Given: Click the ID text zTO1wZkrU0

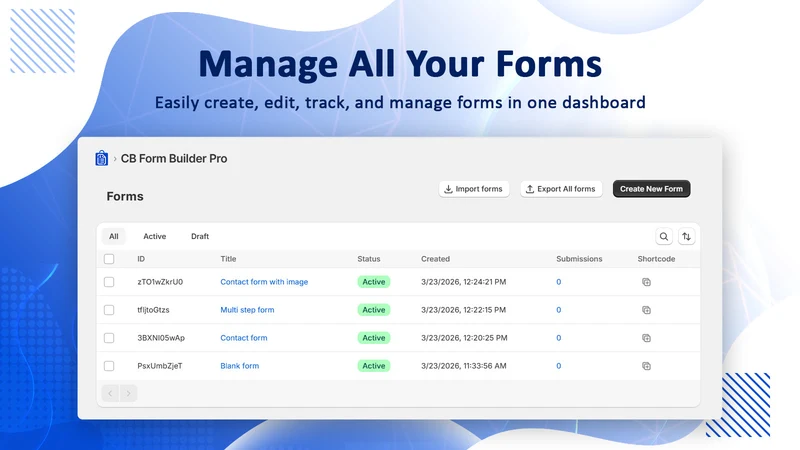Looking at the screenshot, I should 160,282.
